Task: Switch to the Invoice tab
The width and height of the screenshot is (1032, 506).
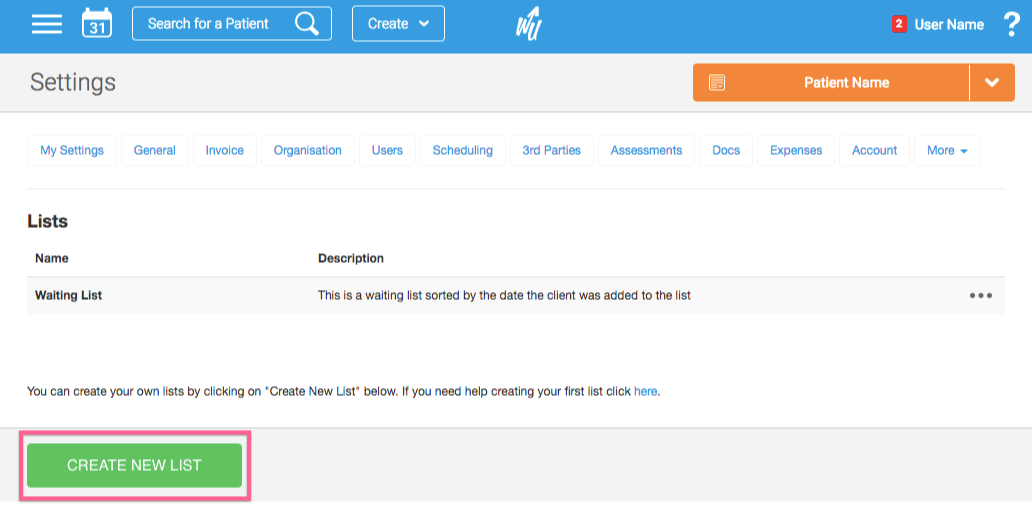Action: tap(224, 151)
